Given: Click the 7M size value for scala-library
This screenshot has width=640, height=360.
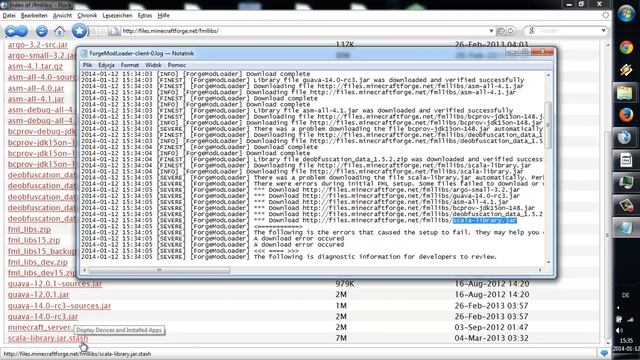Looking at the screenshot, I should coord(341,338).
